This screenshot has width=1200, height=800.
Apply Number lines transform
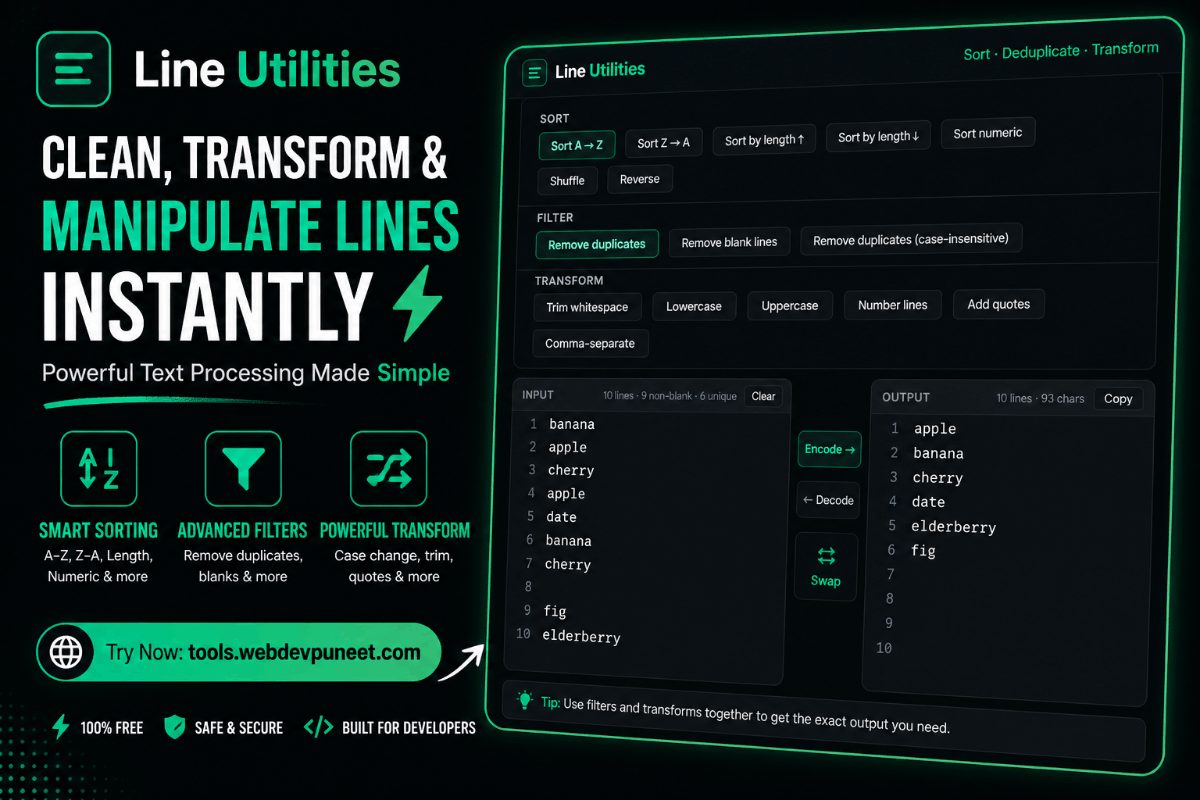click(x=892, y=305)
